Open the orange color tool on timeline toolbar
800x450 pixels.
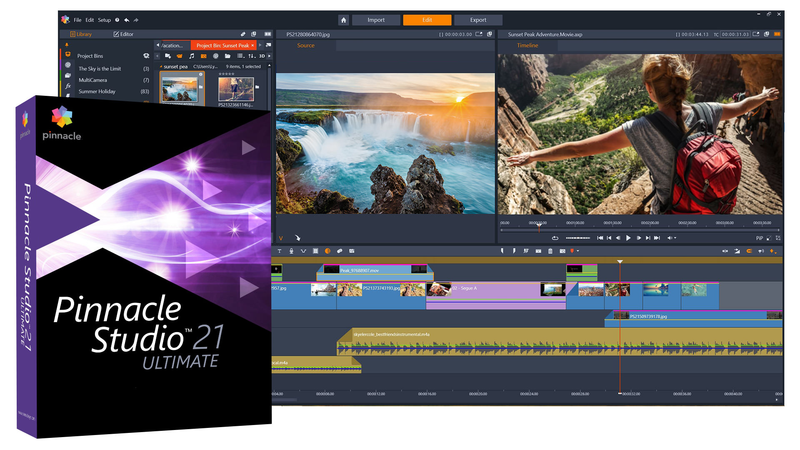(328, 251)
